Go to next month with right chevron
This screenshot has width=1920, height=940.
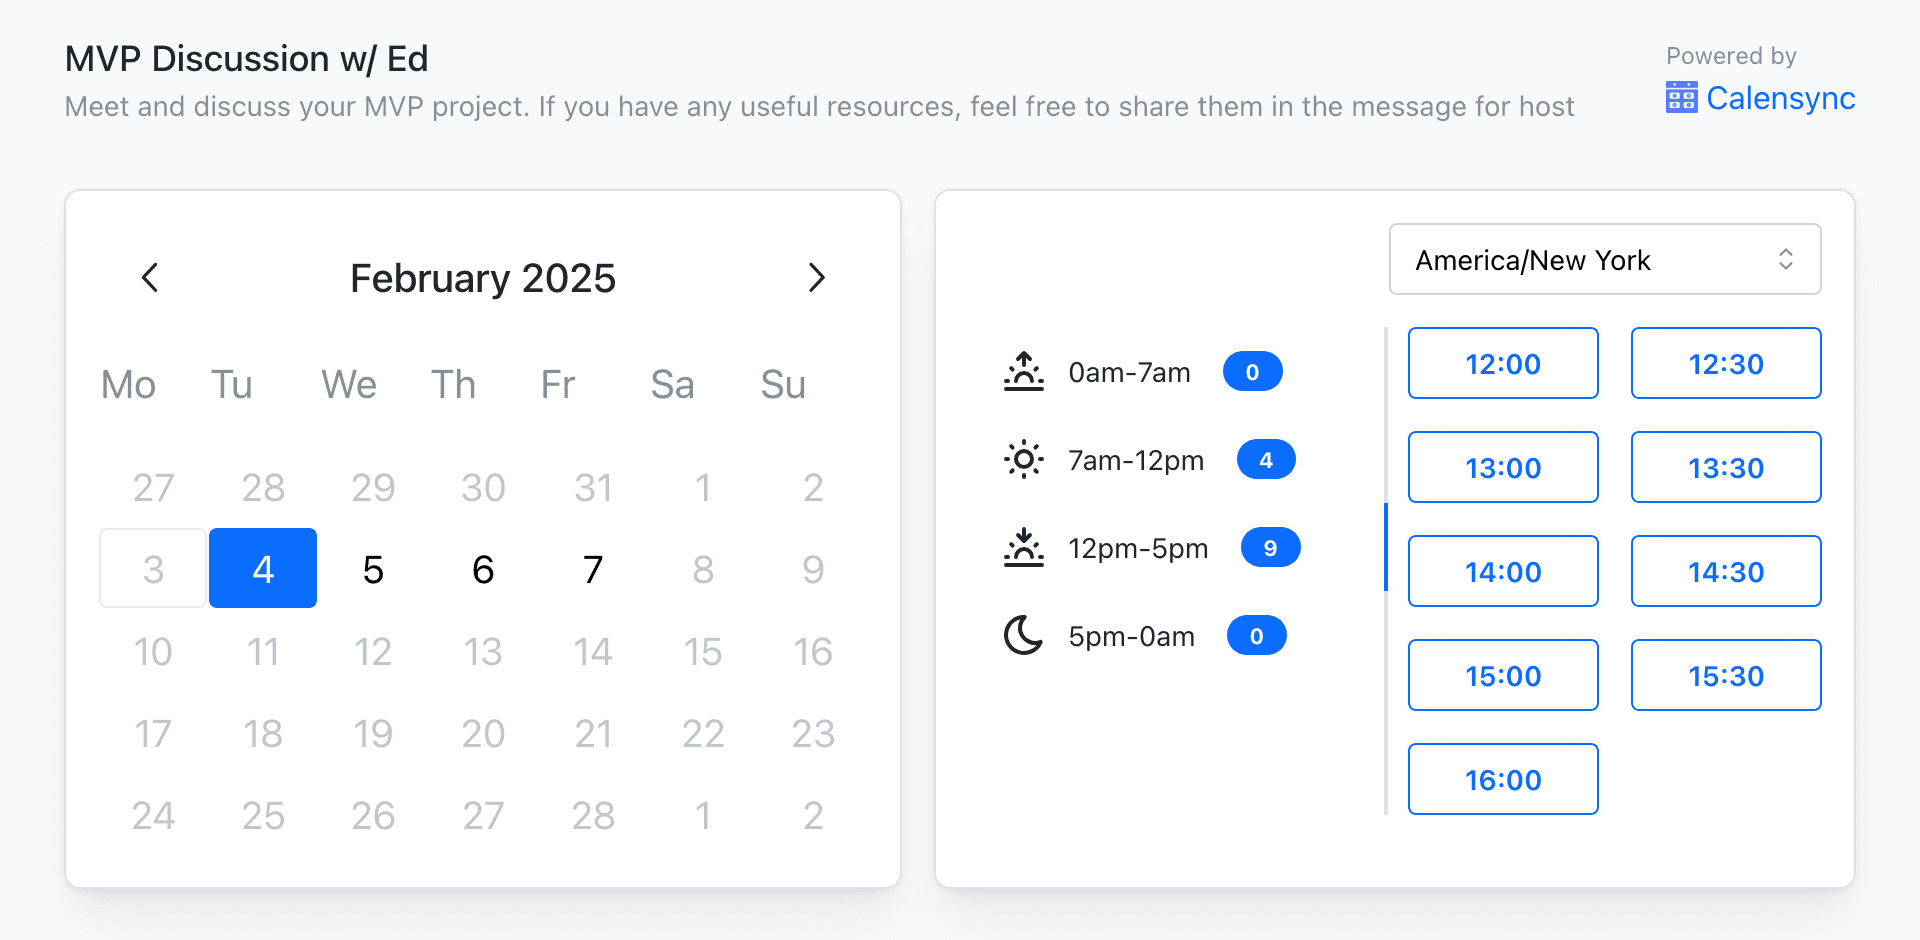(817, 278)
